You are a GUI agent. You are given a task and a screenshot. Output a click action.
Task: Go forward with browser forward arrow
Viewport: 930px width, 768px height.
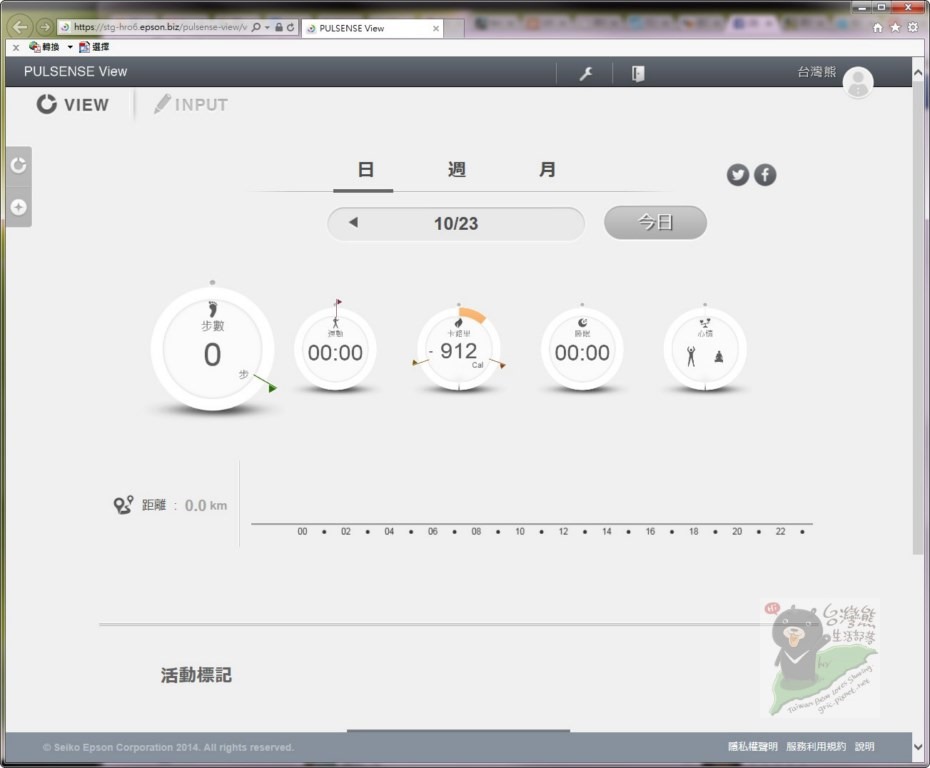point(44,27)
